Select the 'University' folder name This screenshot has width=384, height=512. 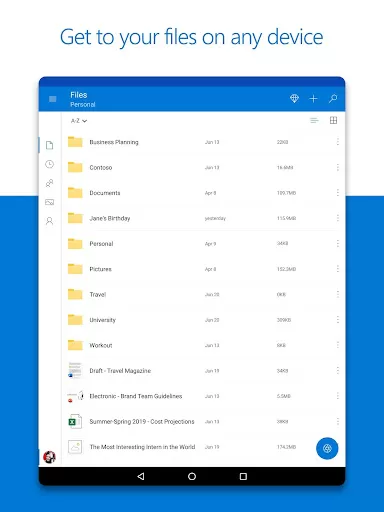click(102, 320)
